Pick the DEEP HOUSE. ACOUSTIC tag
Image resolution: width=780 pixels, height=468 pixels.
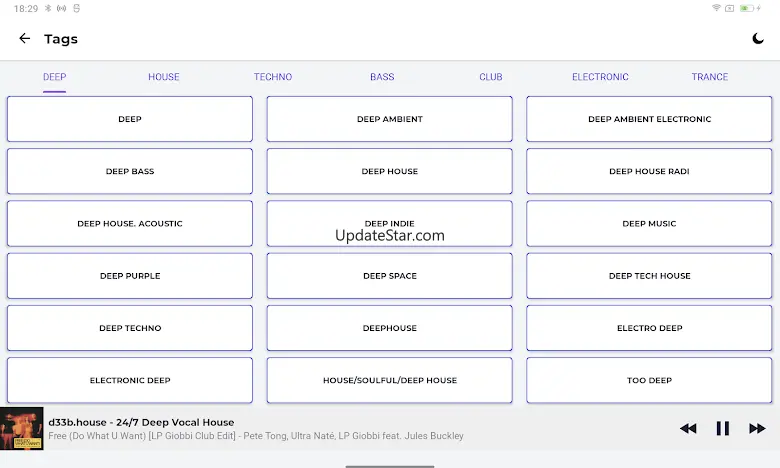130,223
